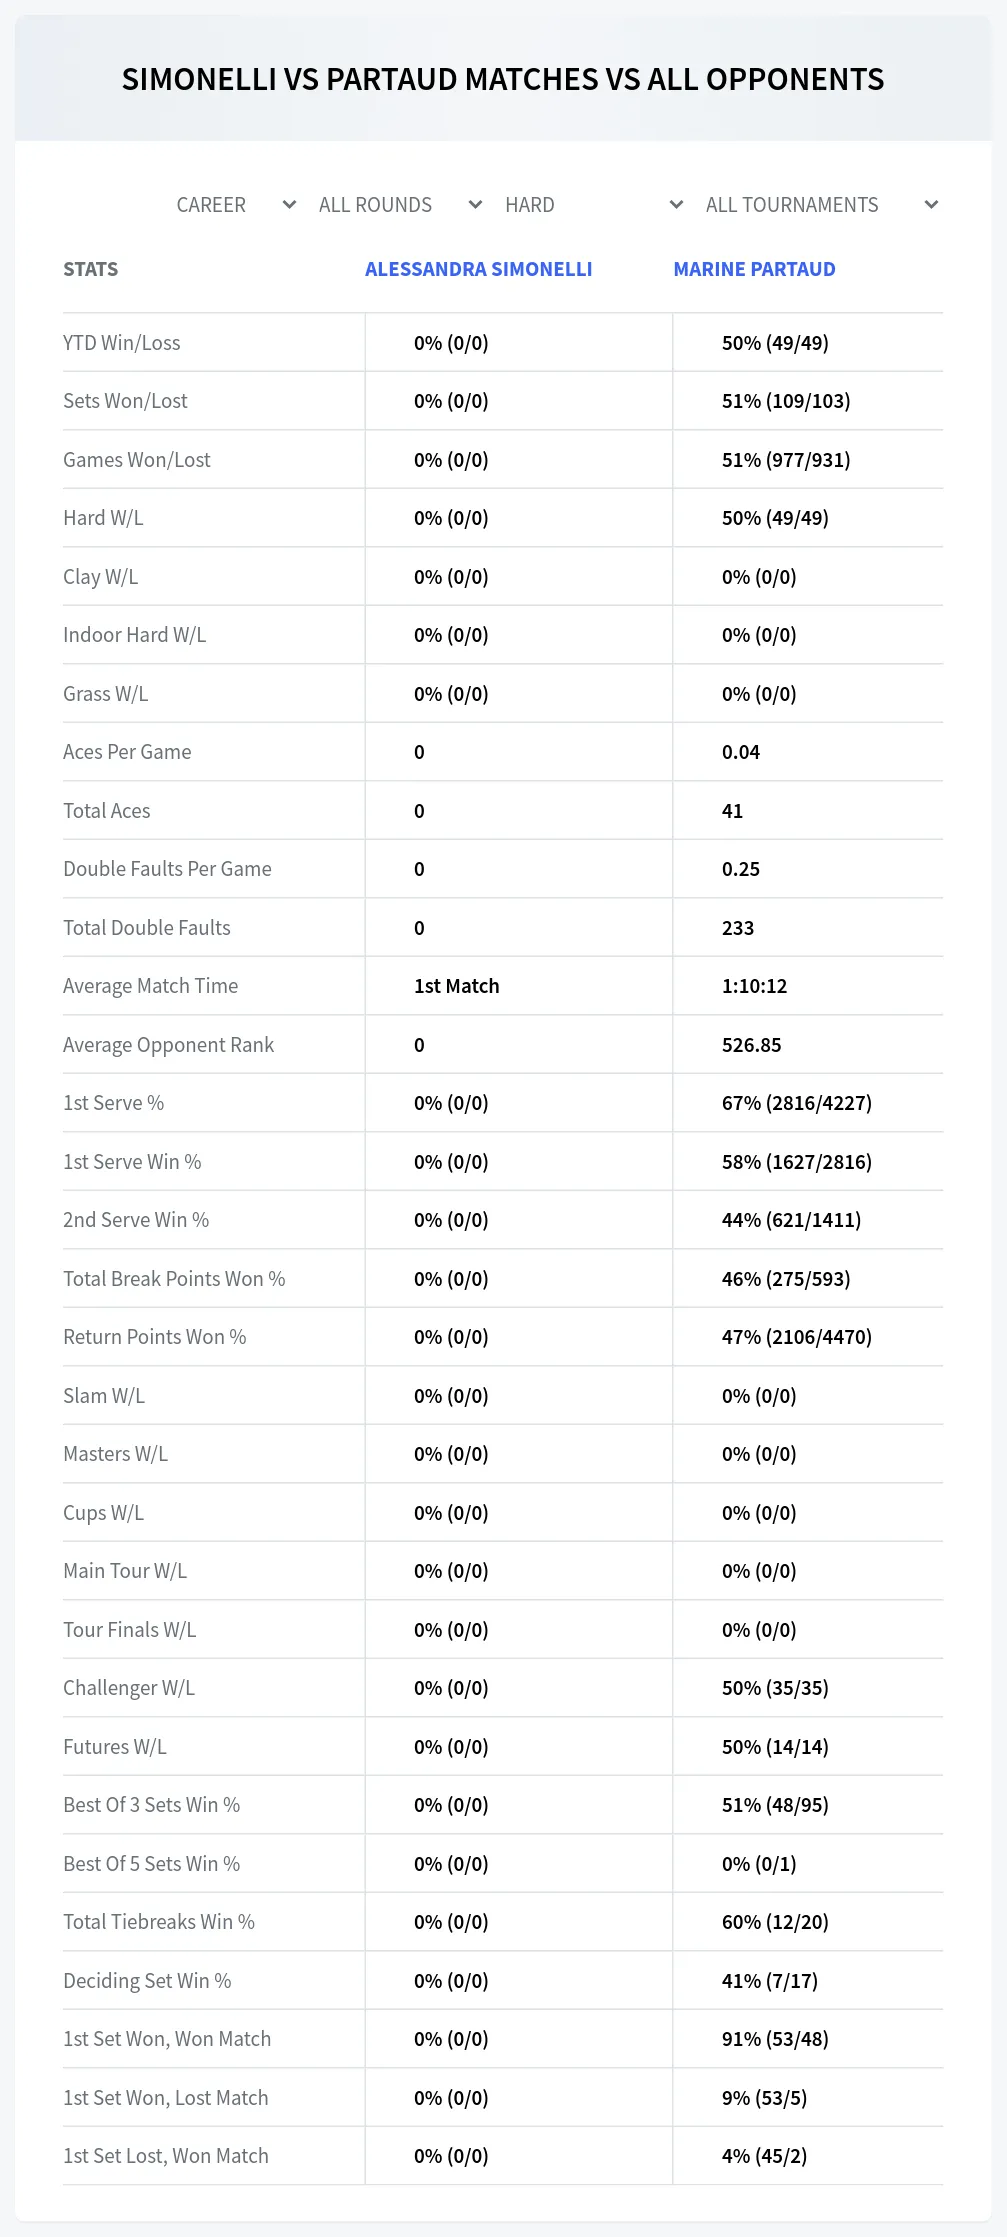Open the HARD surface dropdown
The width and height of the screenshot is (1007, 2237).
click(x=594, y=205)
